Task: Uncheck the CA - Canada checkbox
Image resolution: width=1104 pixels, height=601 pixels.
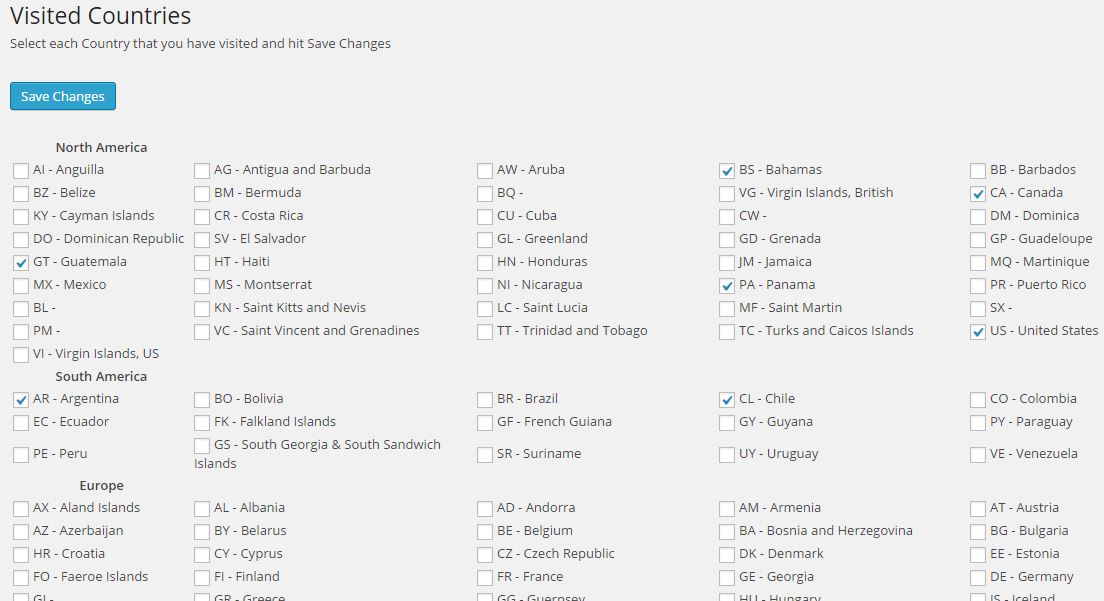Action: coord(978,194)
